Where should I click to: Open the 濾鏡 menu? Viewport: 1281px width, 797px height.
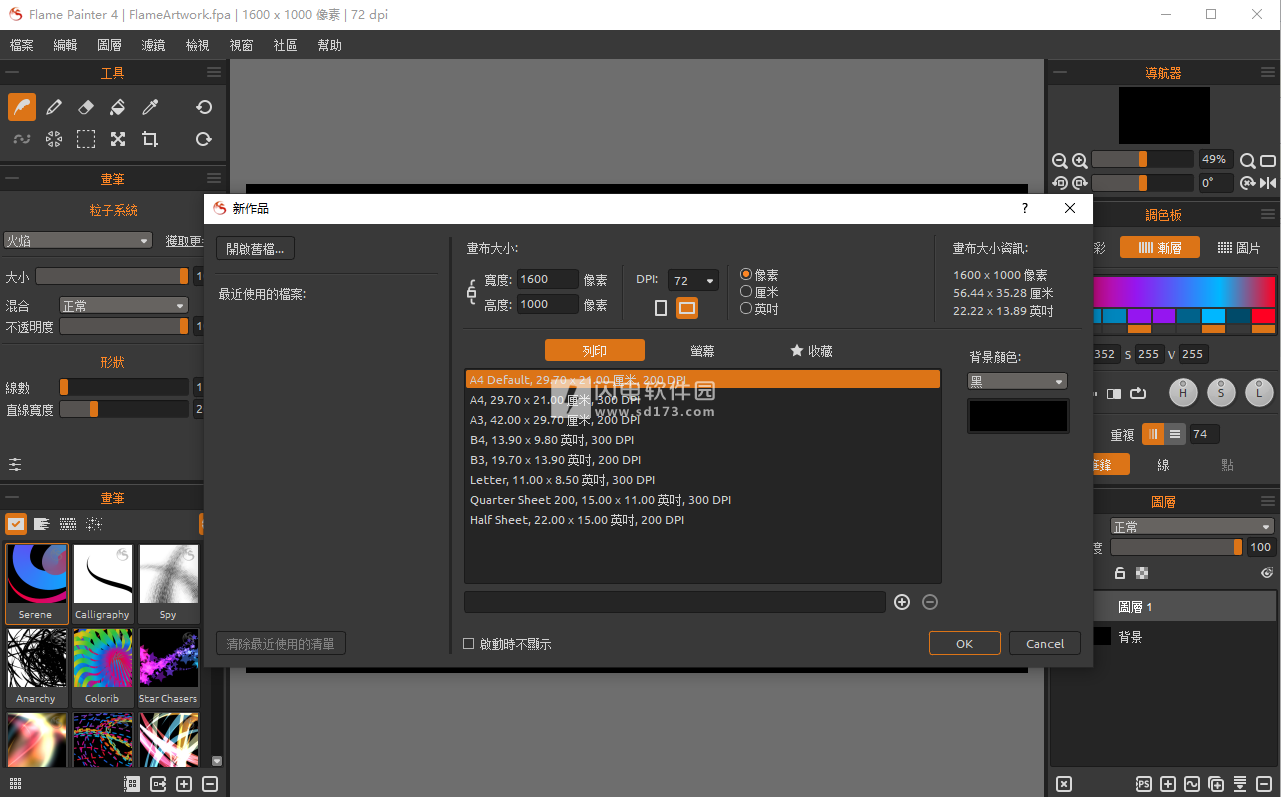[153, 45]
